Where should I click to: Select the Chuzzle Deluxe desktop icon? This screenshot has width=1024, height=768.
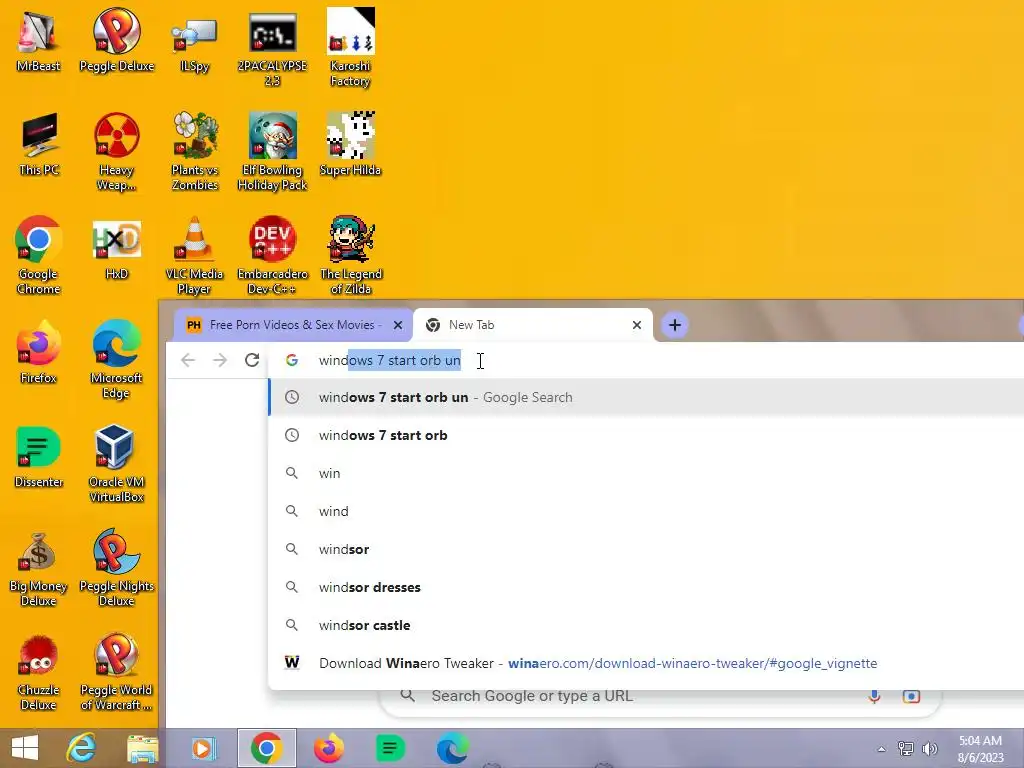39,671
